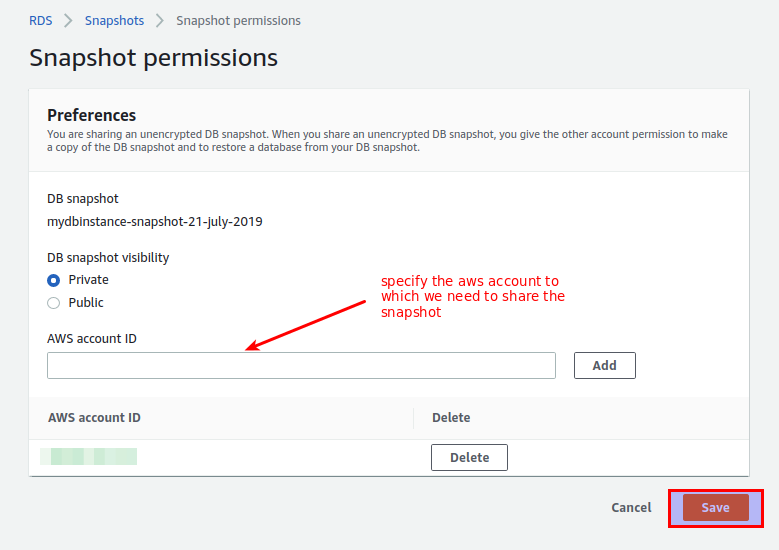Viewport: 779px width, 550px height.
Task: Click the Snapshot permissions page heading
Action: tap(153, 58)
